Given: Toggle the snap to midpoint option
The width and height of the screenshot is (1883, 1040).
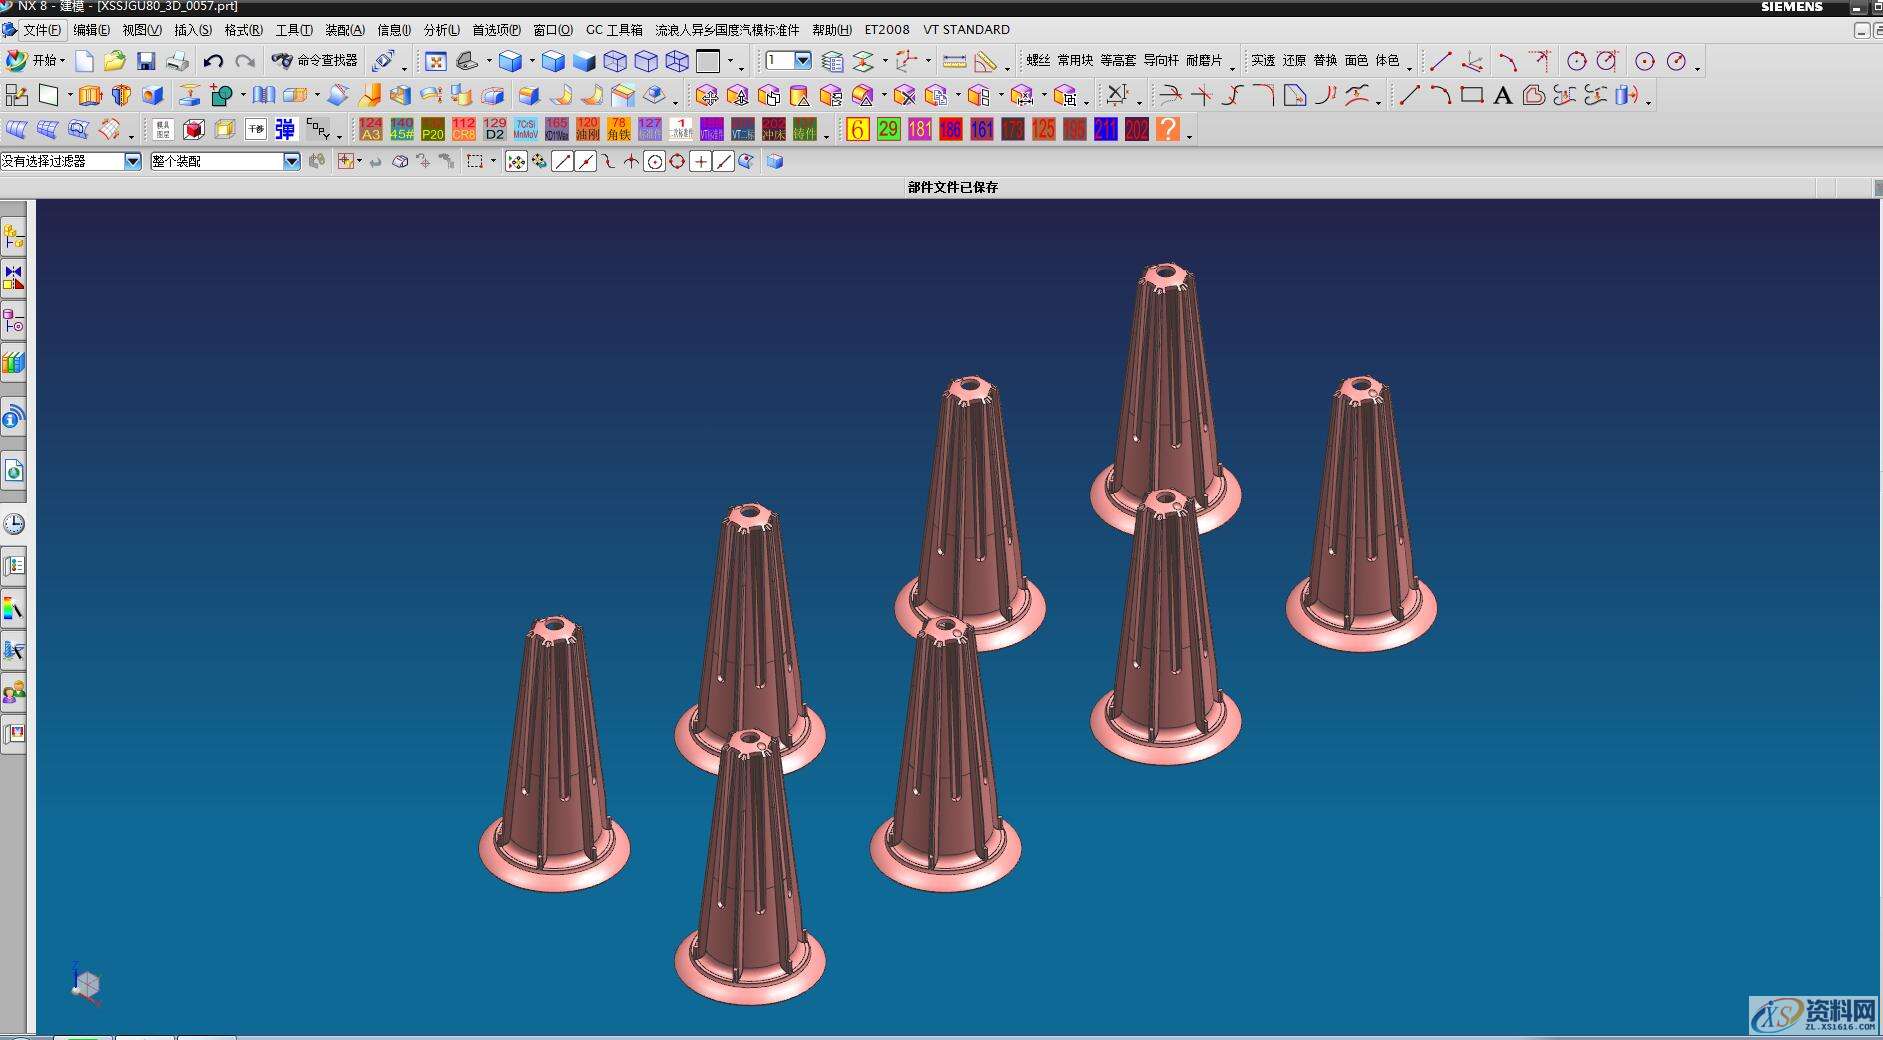Looking at the screenshot, I should tap(586, 161).
